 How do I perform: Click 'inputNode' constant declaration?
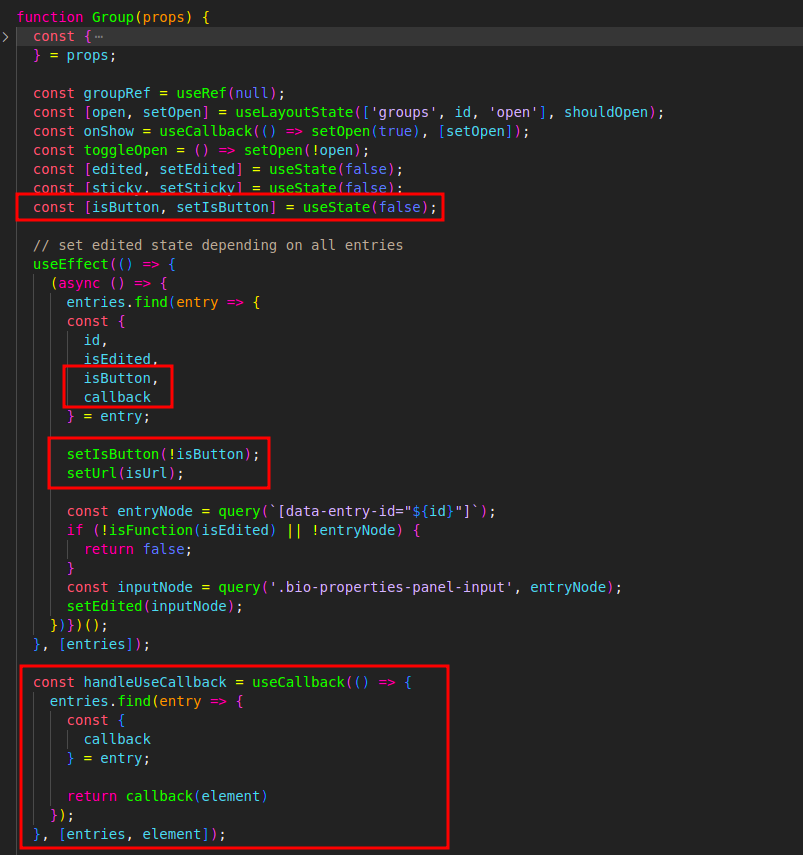[155, 587]
